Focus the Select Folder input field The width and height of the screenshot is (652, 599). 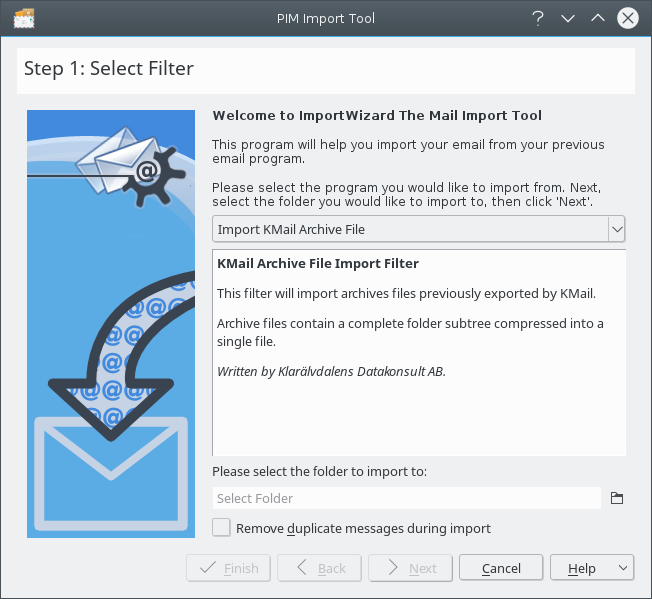[406, 498]
